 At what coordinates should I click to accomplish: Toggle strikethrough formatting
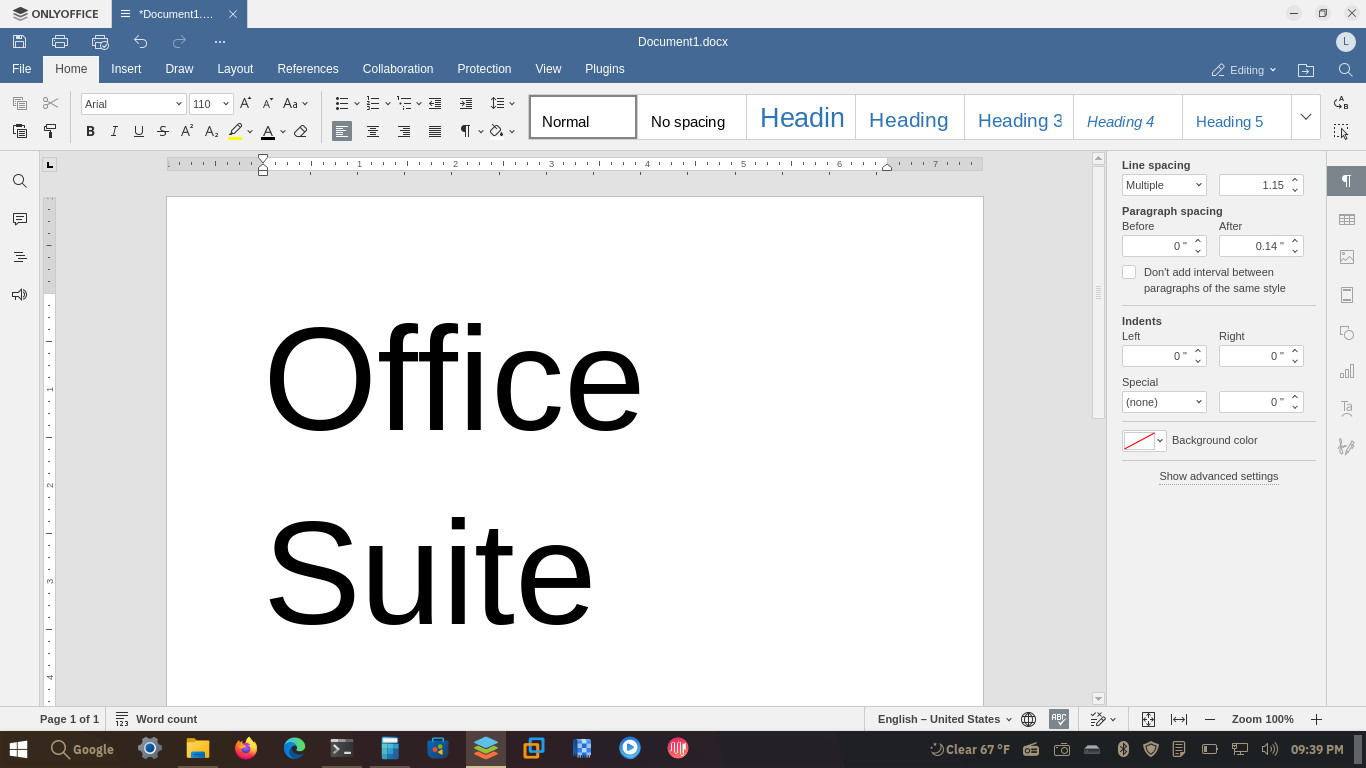tap(163, 131)
